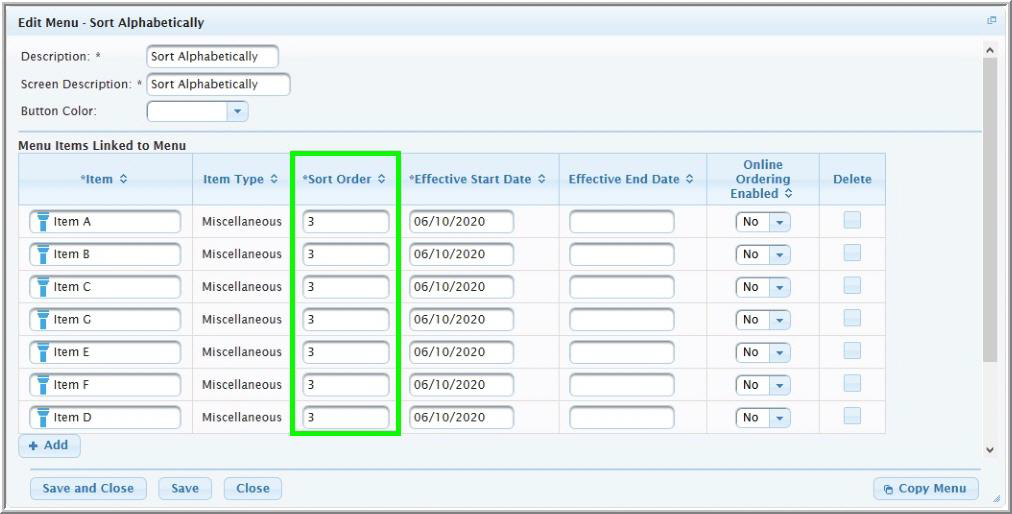Open the Button Color dropdown

[237, 111]
